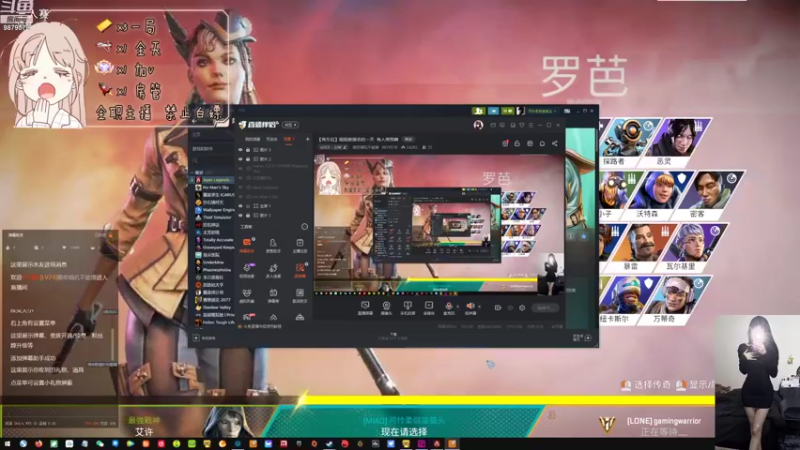Collapse the toolbox section
This screenshot has height=450, width=800.
point(305,227)
